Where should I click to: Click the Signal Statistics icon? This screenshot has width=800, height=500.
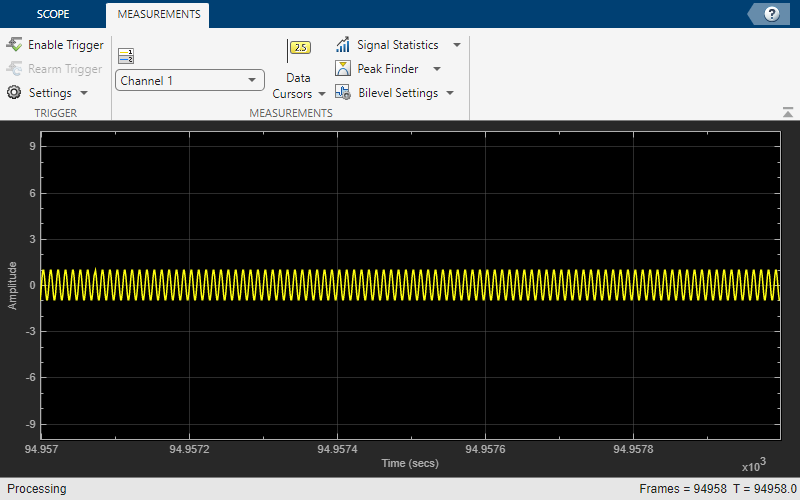pyautogui.click(x=343, y=45)
